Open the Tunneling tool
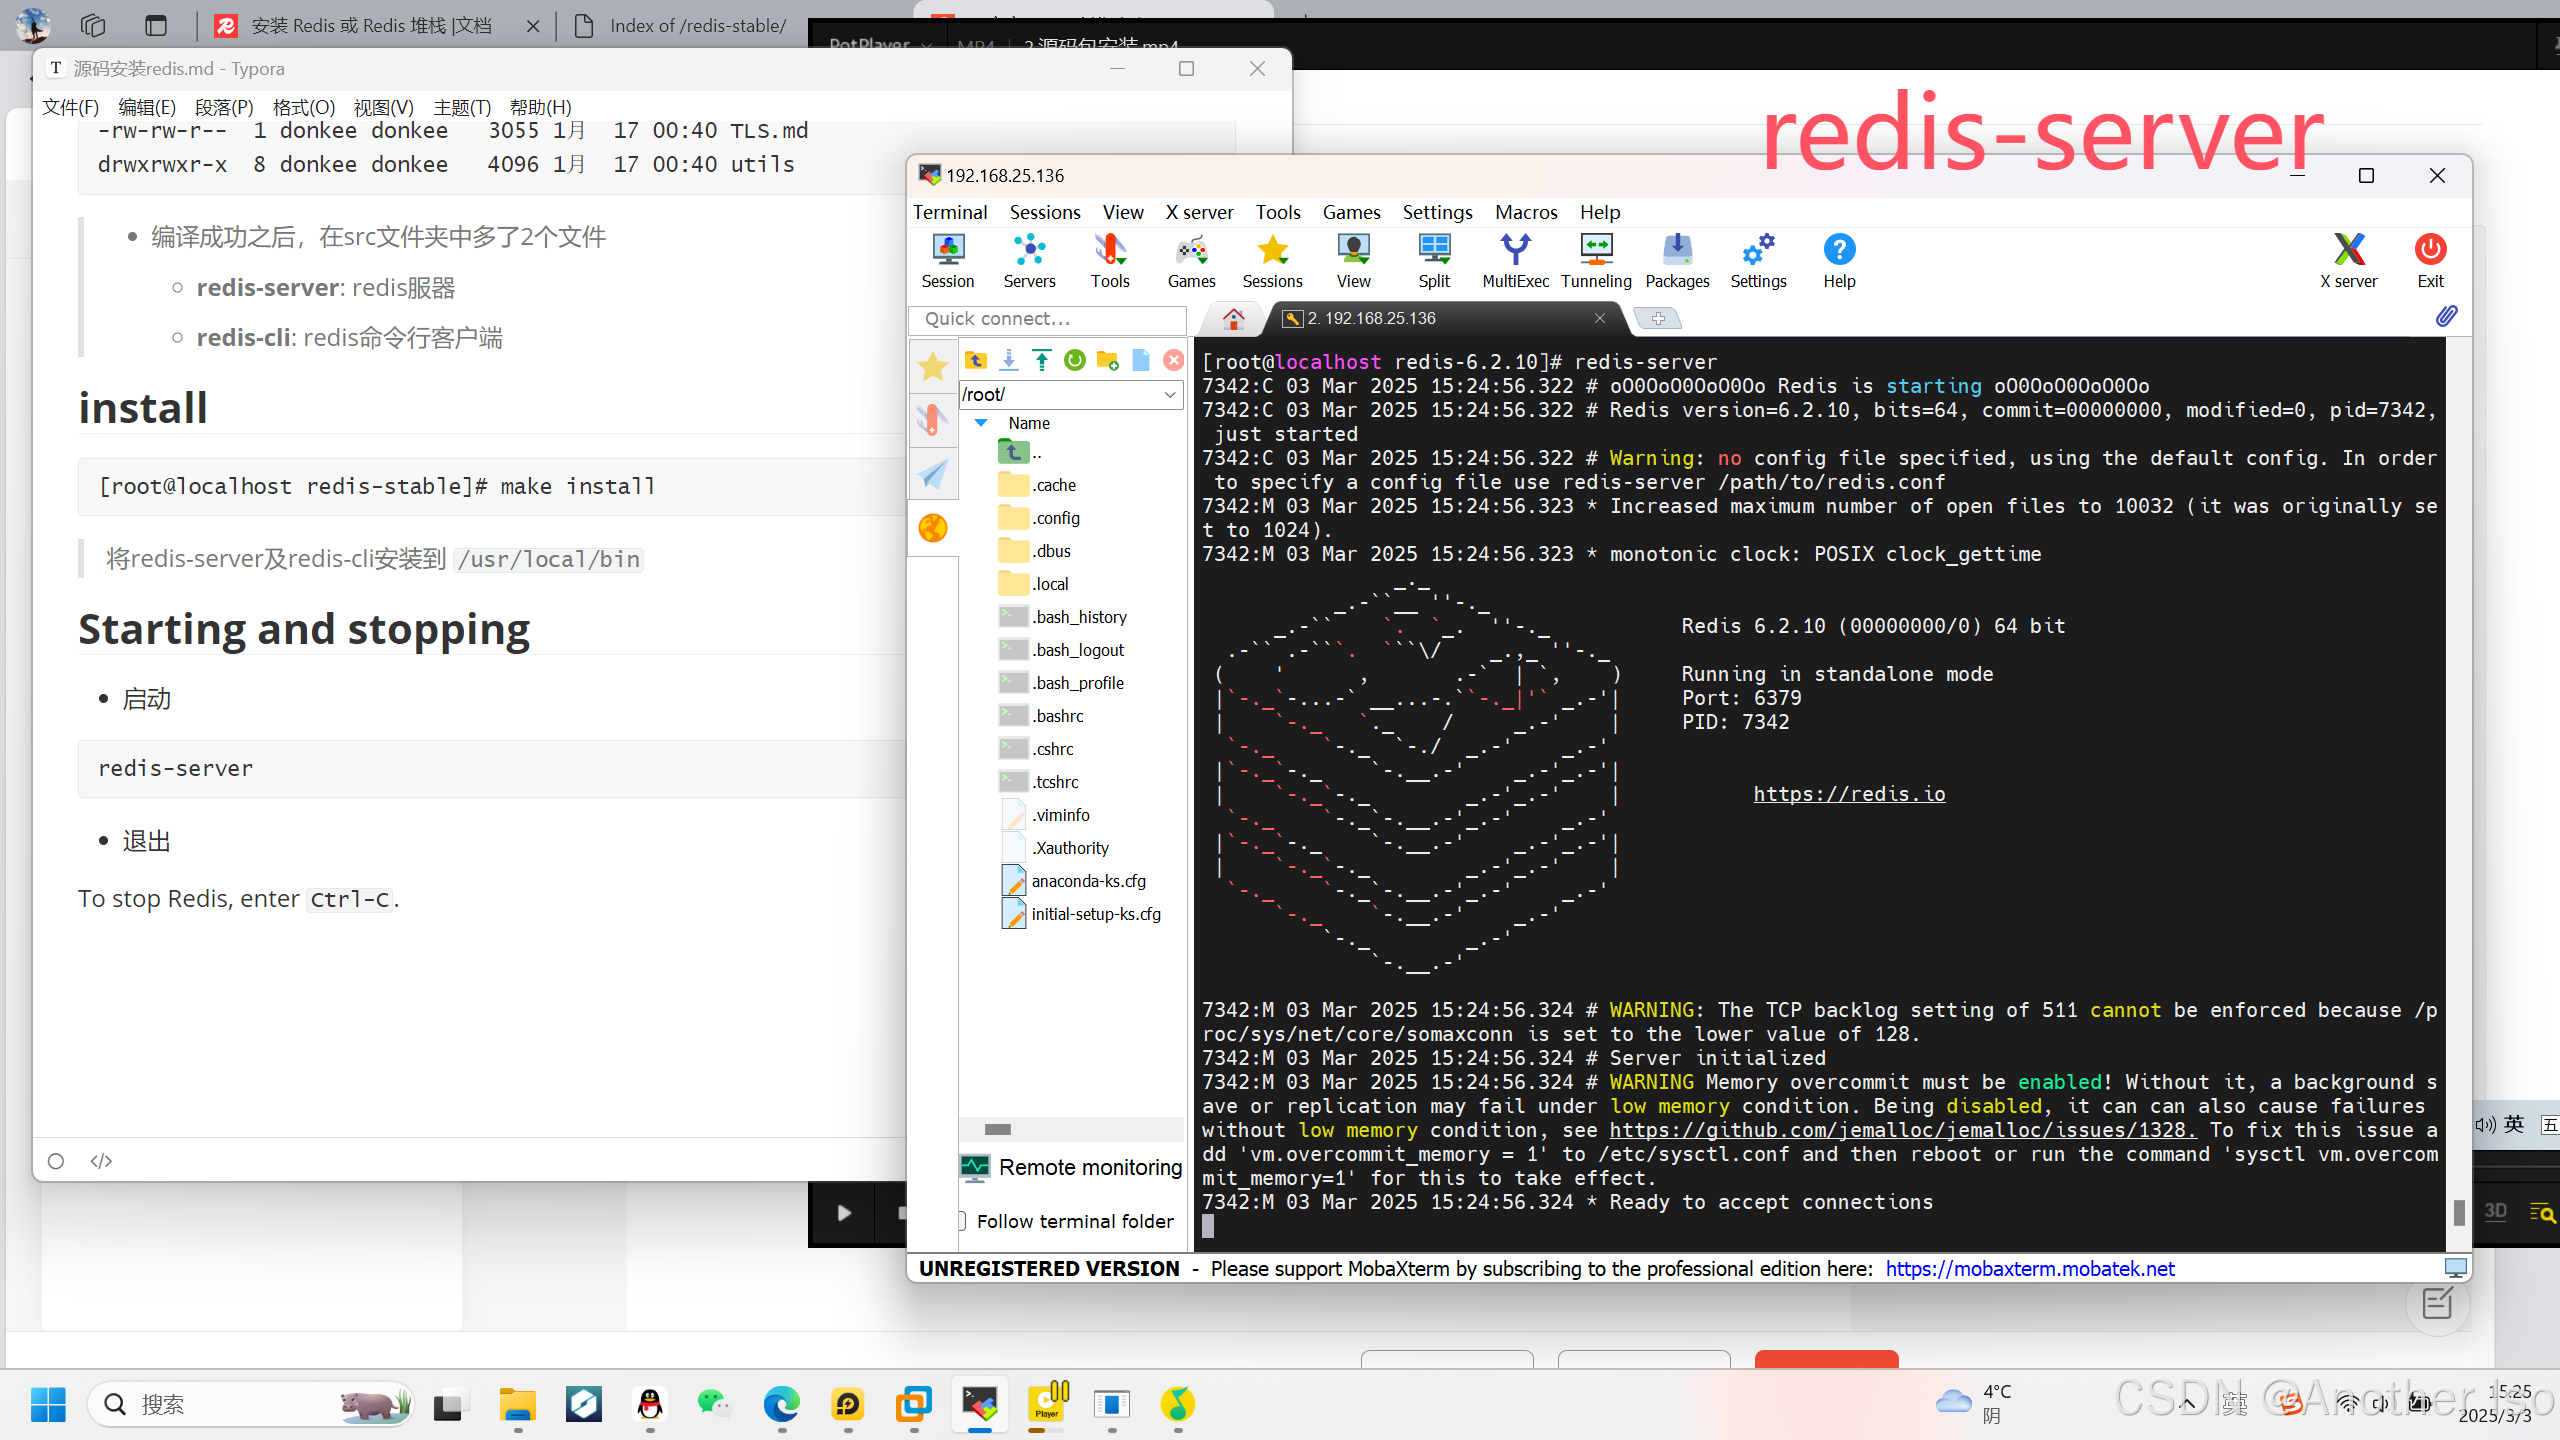Viewport: 2560px width, 1440px height. point(1596,260)
